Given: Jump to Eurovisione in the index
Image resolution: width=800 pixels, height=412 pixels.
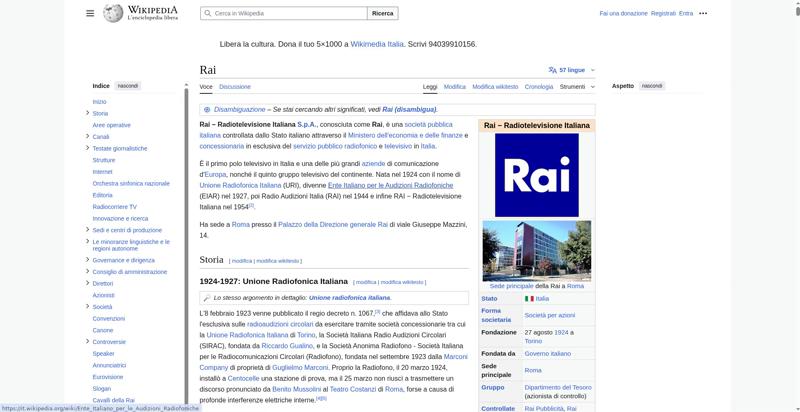Looking at the screenshot, I should coord(108,377).
